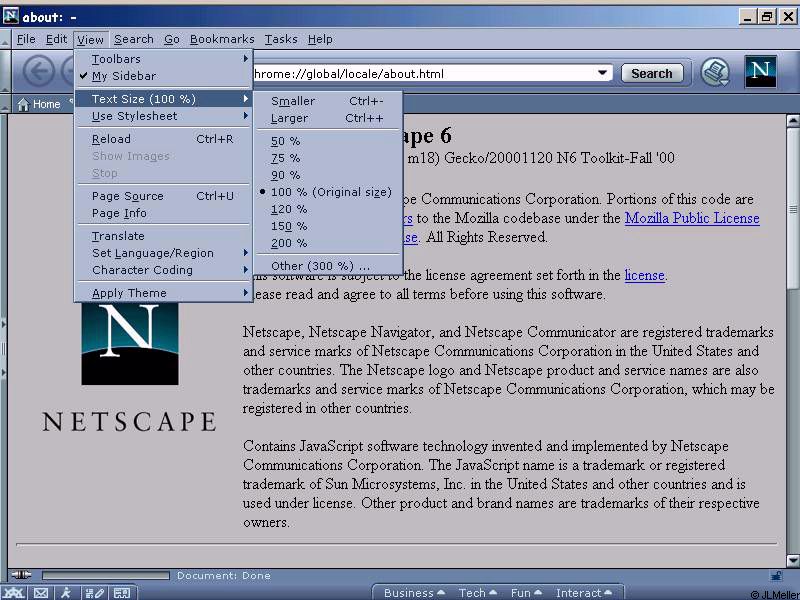This screenshot has height=600, width=800.
Task: Set text size to 150 %
Action: click(x=329, y=226)
